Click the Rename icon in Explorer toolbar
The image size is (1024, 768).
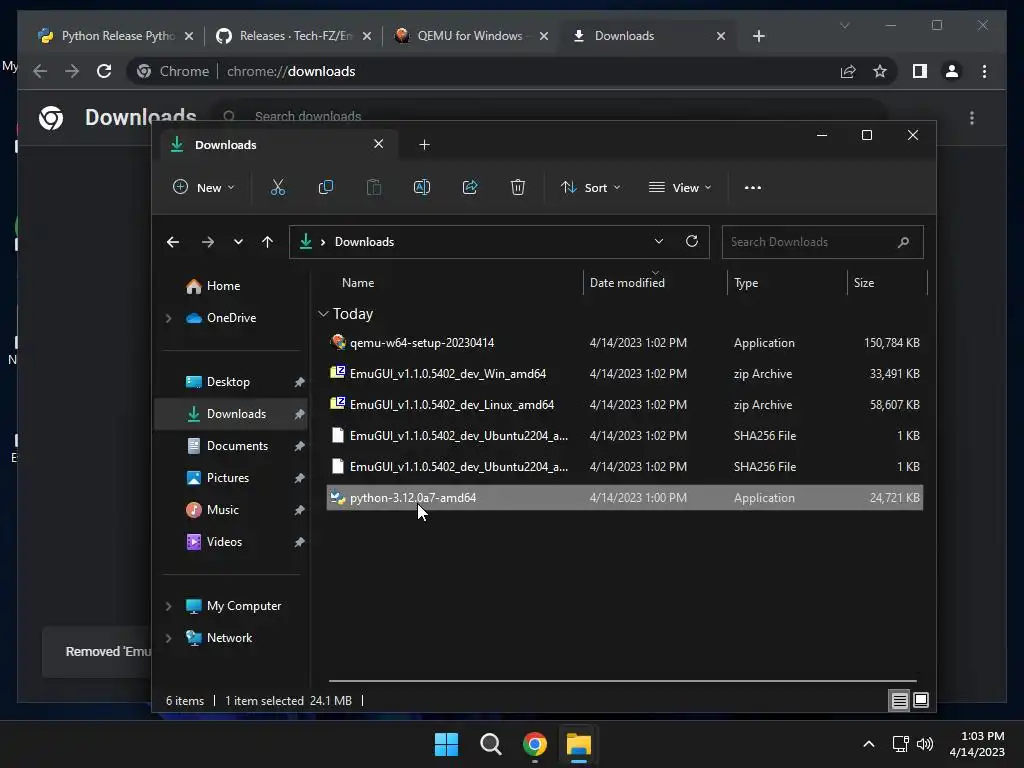[x=422, y=187]
